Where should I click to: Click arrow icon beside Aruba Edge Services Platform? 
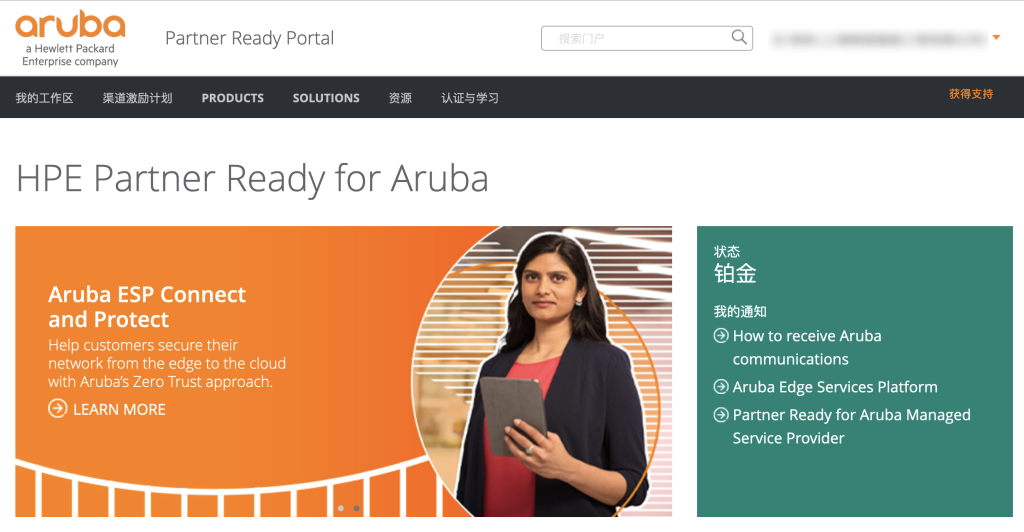721,386
